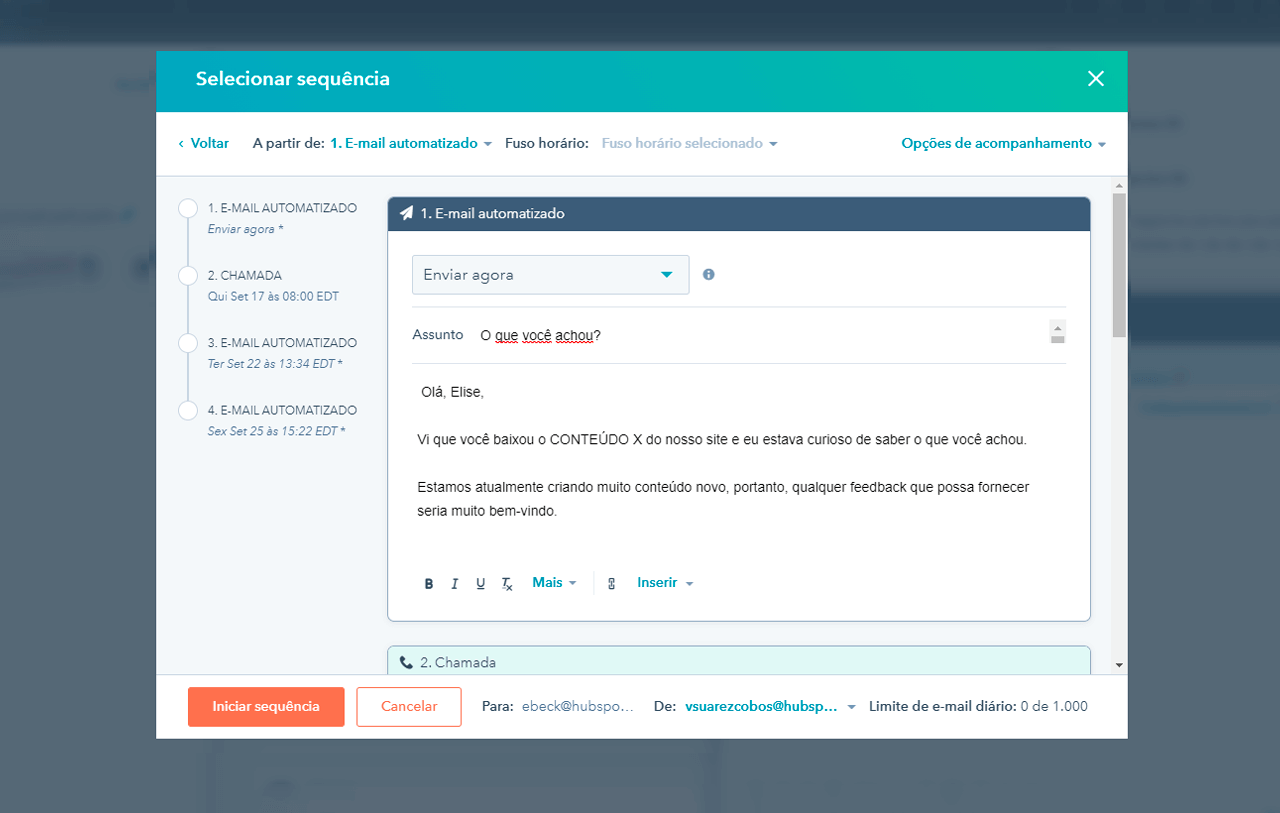1280x813 pixels.
Task: Open the Enviar agora dropdown
Action: [x=550, y=275]
